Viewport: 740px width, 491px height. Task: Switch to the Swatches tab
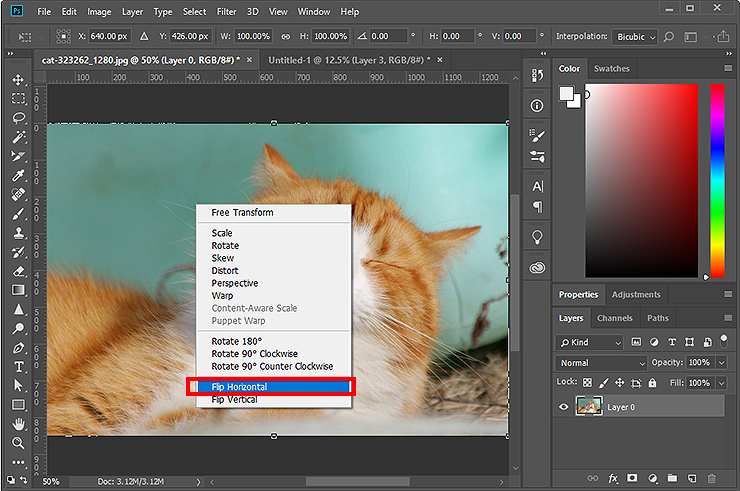612,68
